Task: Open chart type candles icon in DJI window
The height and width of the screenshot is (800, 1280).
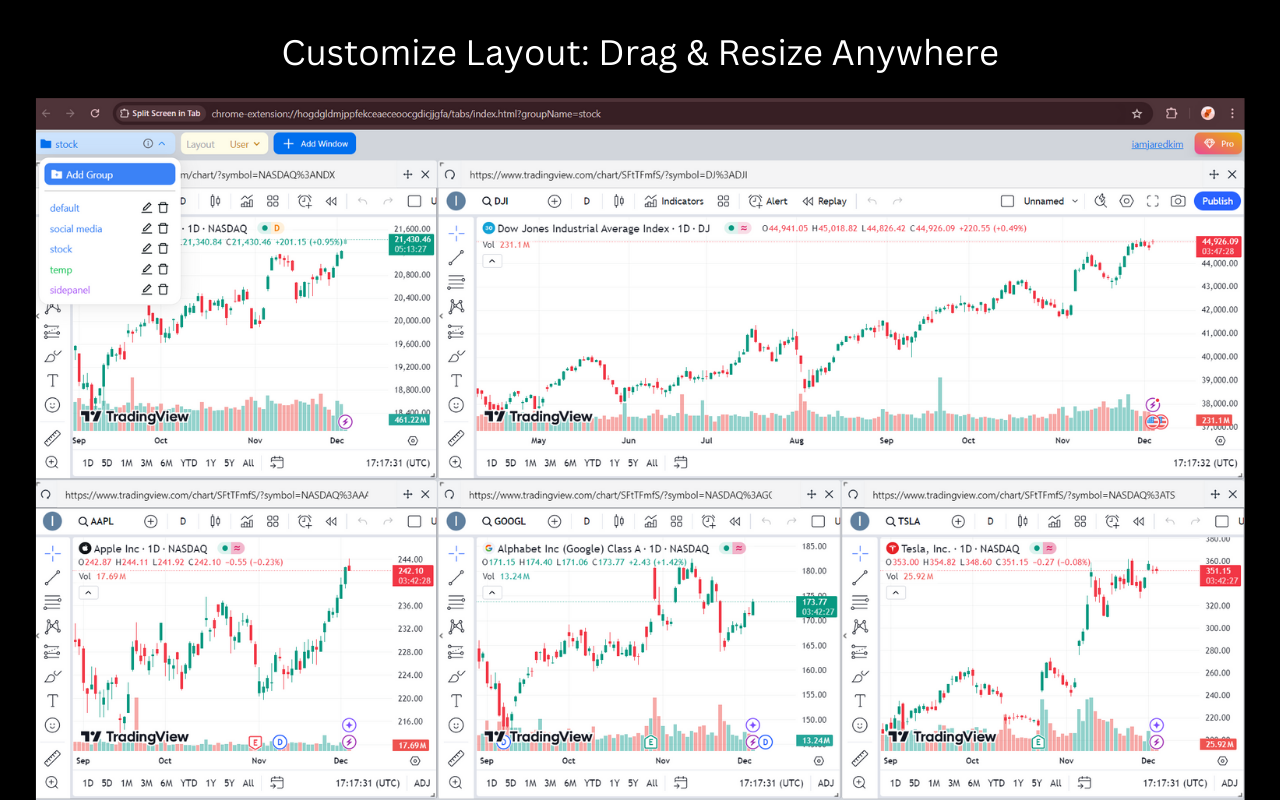Action: (619, 201)
